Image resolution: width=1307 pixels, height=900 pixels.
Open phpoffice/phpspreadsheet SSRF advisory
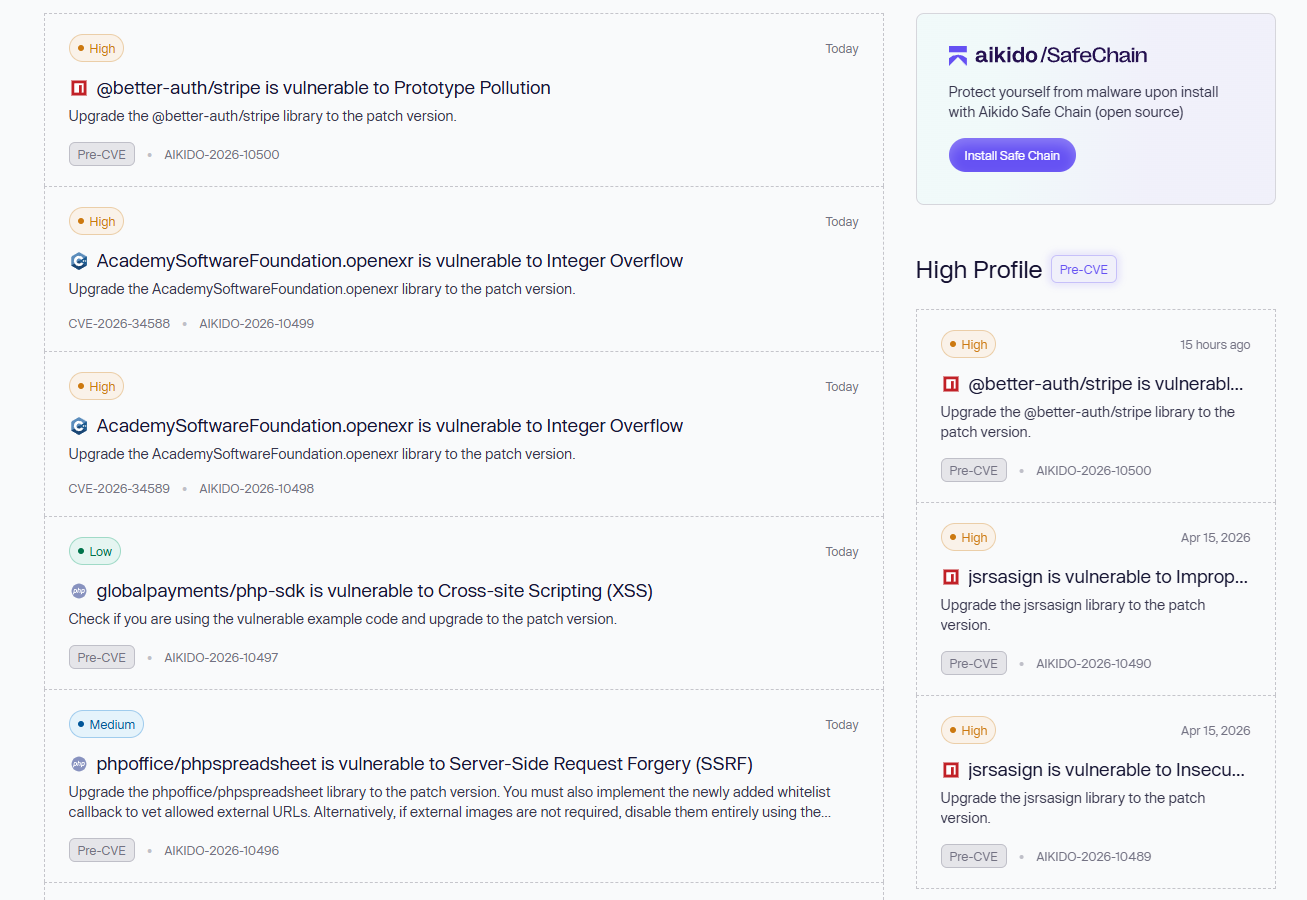click(424, 764)
